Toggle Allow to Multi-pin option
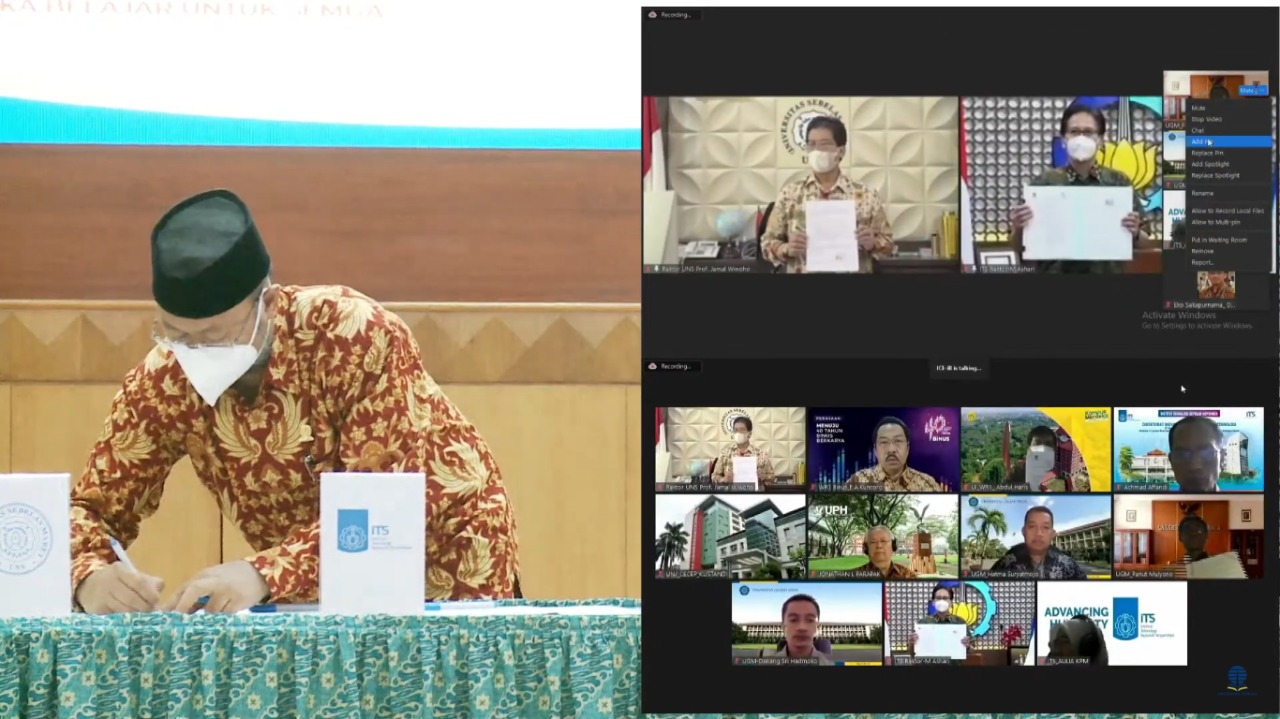This screenshot has width=1280, height=719. tap(1215, 222)
